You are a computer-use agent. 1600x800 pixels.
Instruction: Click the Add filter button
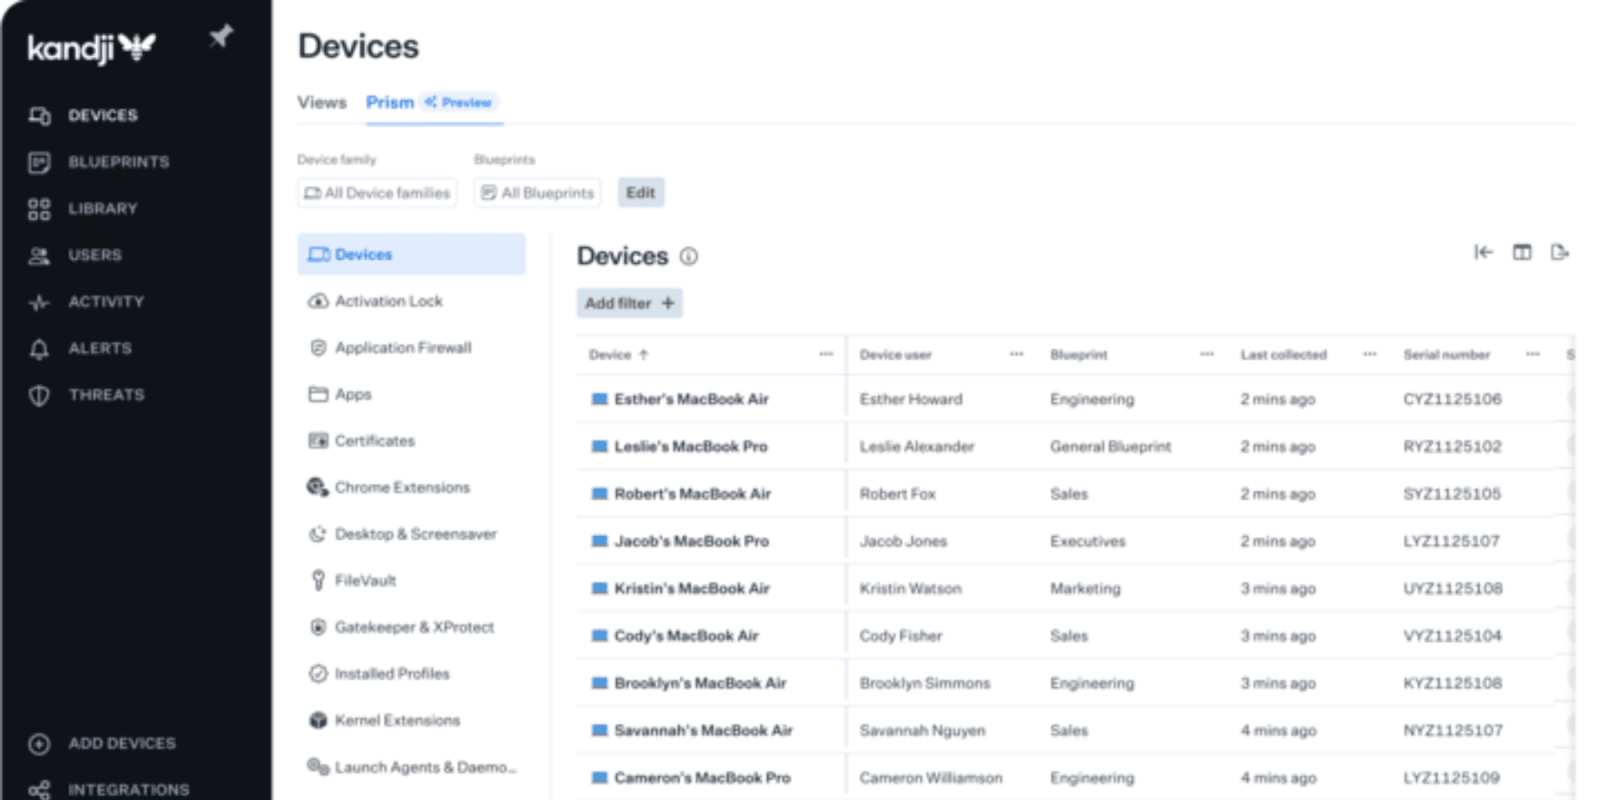click(x=629, y=303)
